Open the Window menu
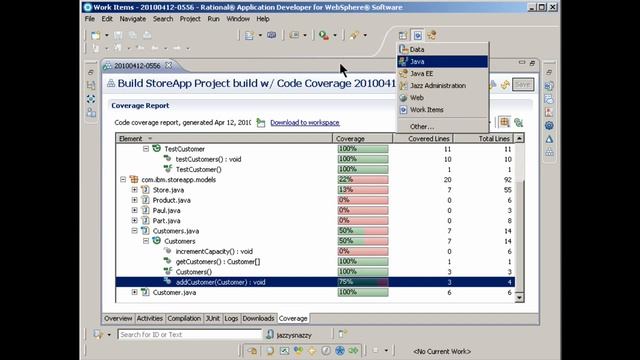The width and height of the screenshot is (640, 360). (238, 19)
